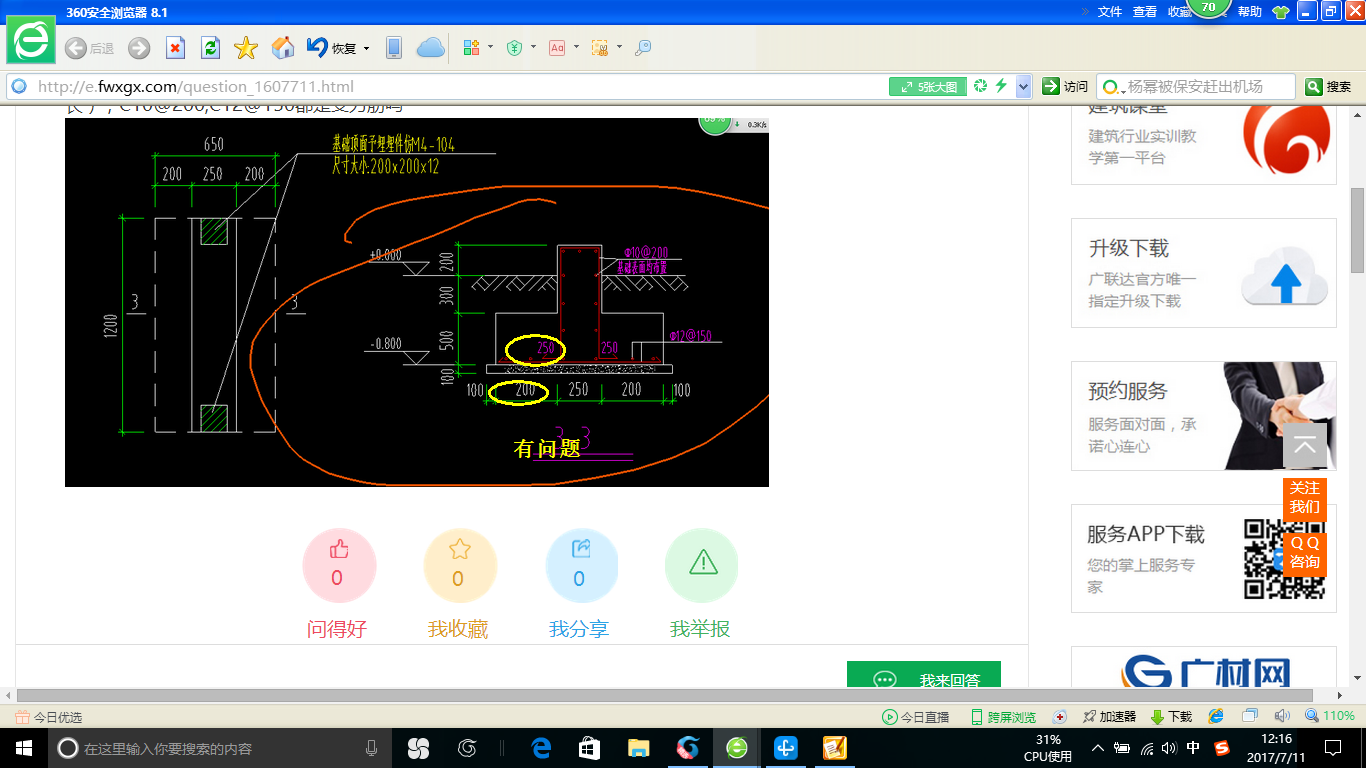Open 下载 downloads in the status bar
The image size is (1366, 768).
(x=1171, y=717)
